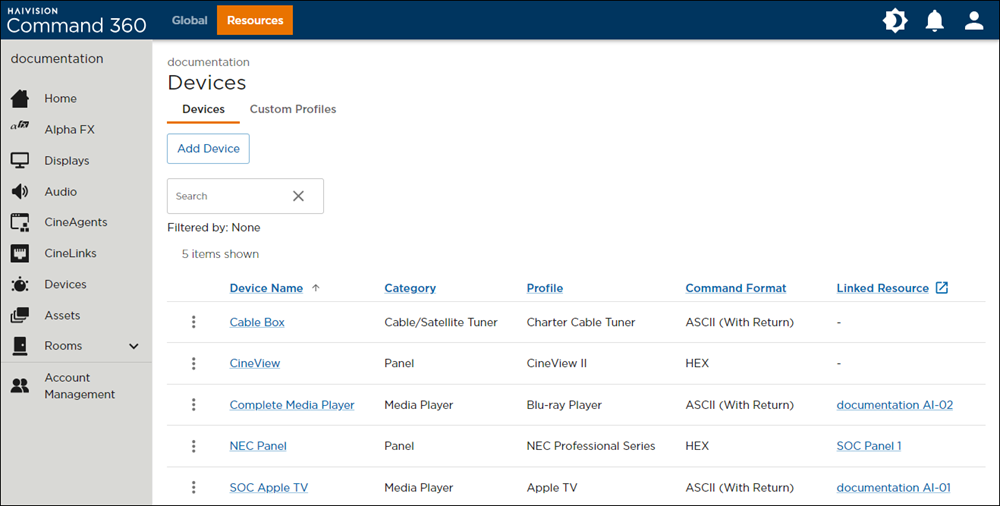
Task: Select the Audio speaker icon
Action: click(20, 192)
